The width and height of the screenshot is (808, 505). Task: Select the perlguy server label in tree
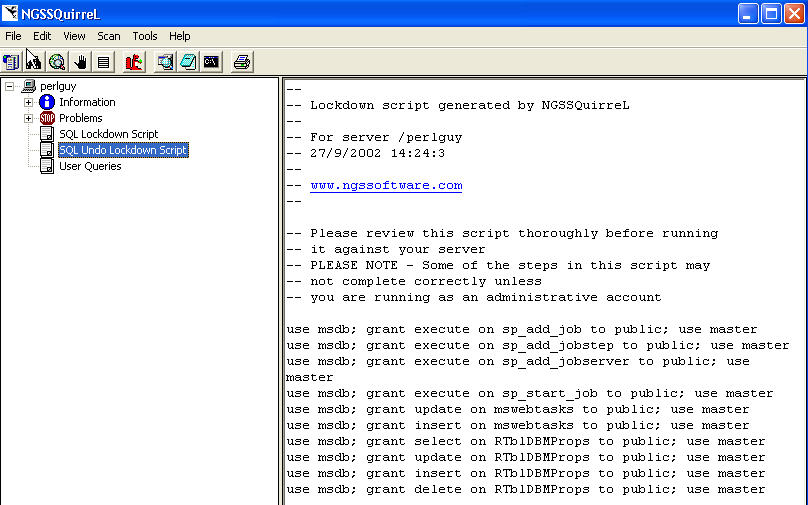58,86
